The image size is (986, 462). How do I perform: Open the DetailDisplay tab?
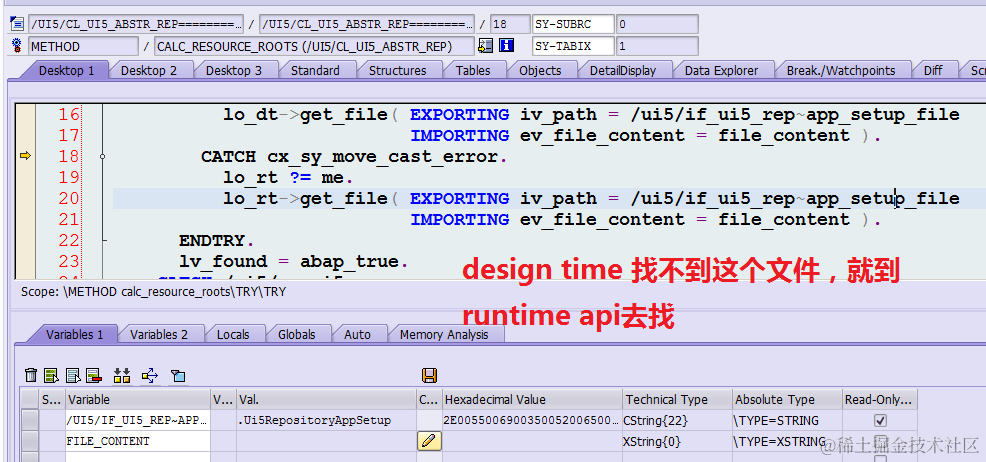(x=623, y=70)
